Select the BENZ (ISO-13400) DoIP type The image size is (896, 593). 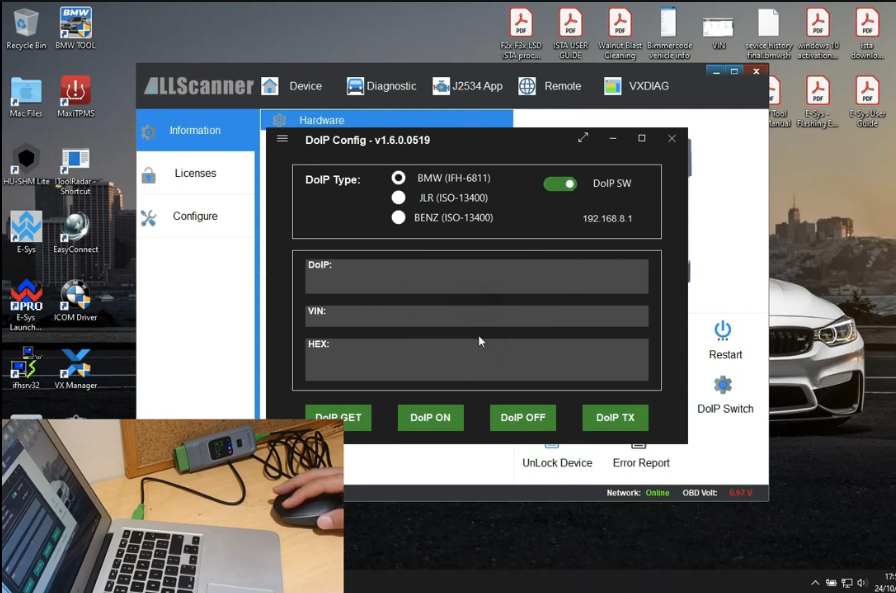coord(398,217)
